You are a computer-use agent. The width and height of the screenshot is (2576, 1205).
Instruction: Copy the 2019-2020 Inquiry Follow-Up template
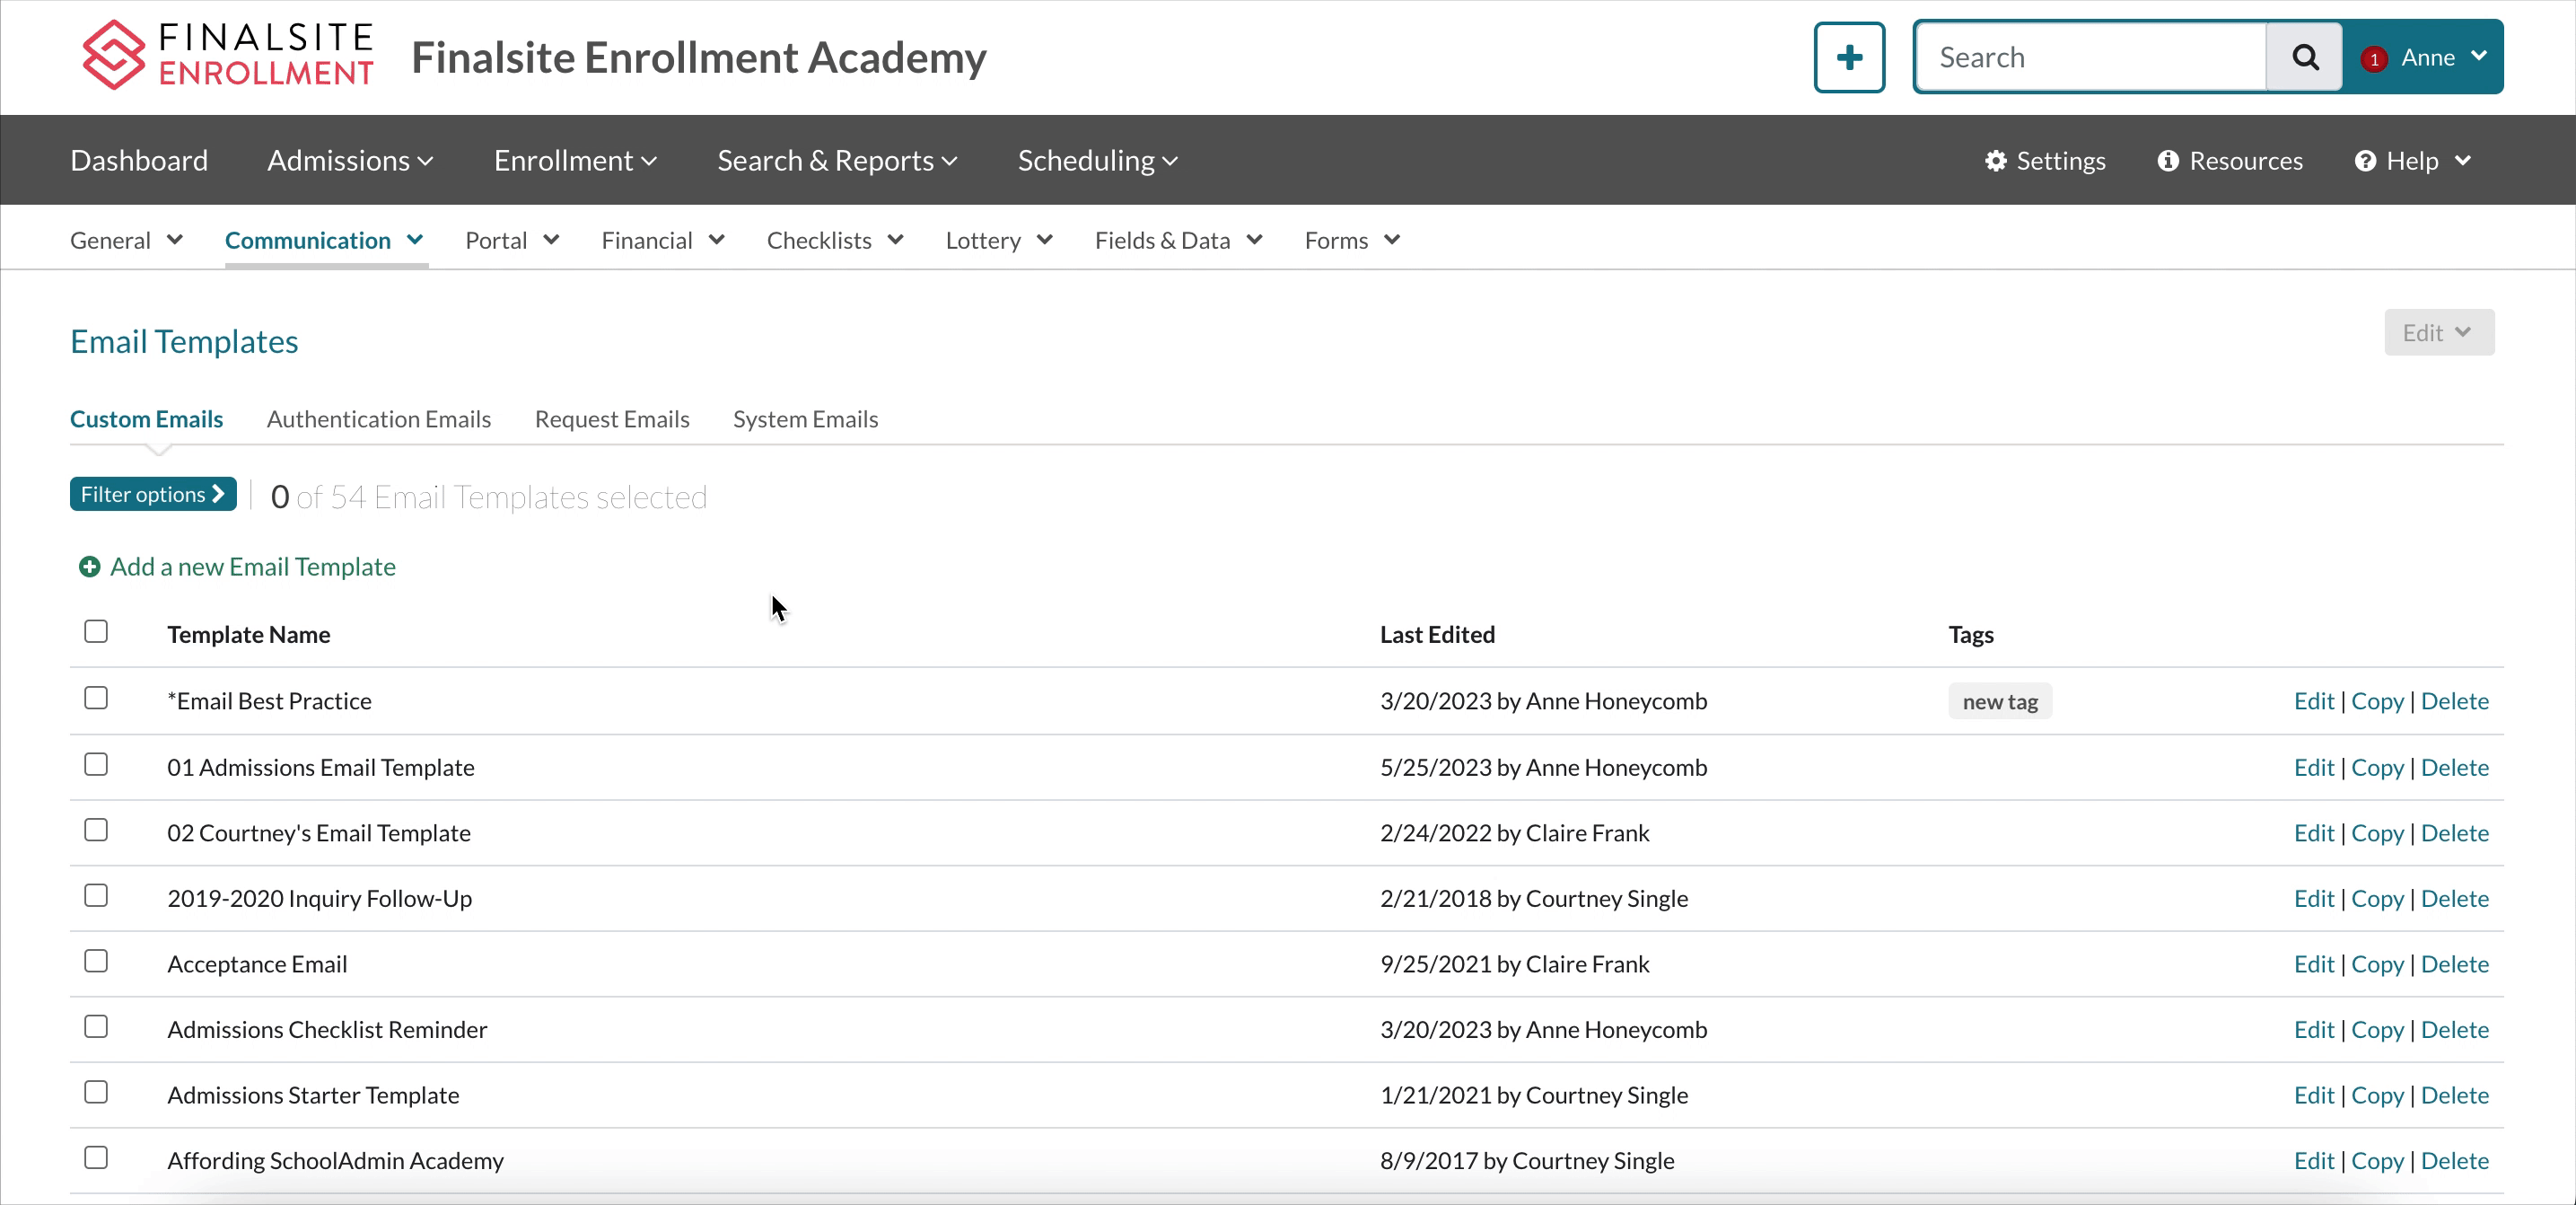(x=2376, y=898)
